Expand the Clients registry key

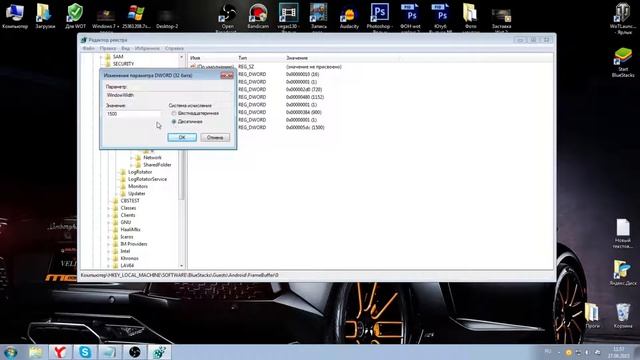tap(109, 215)
